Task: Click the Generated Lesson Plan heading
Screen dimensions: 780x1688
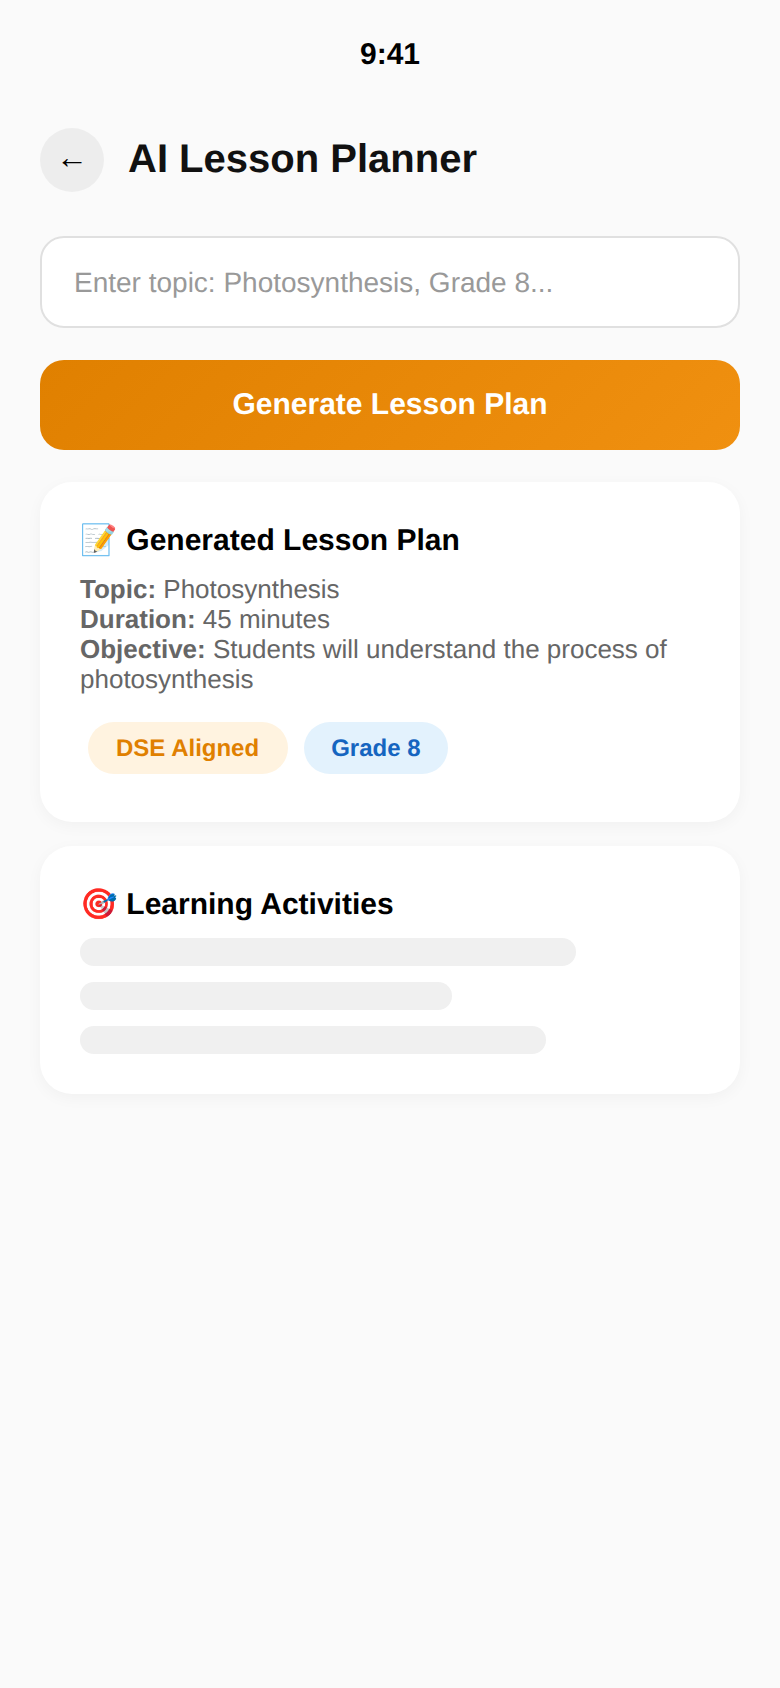Action: (x=292, y=540)
